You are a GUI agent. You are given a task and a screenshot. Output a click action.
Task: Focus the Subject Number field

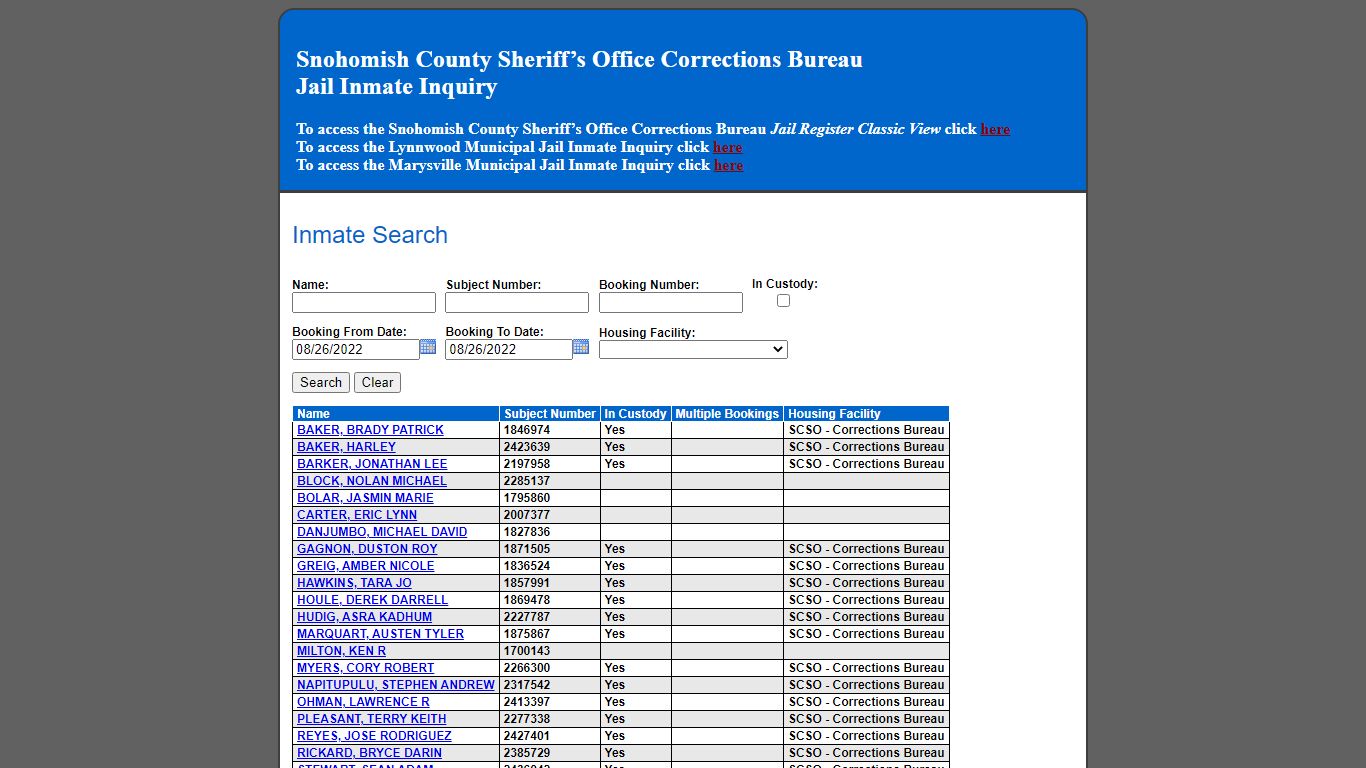click(x=517, y=303)
